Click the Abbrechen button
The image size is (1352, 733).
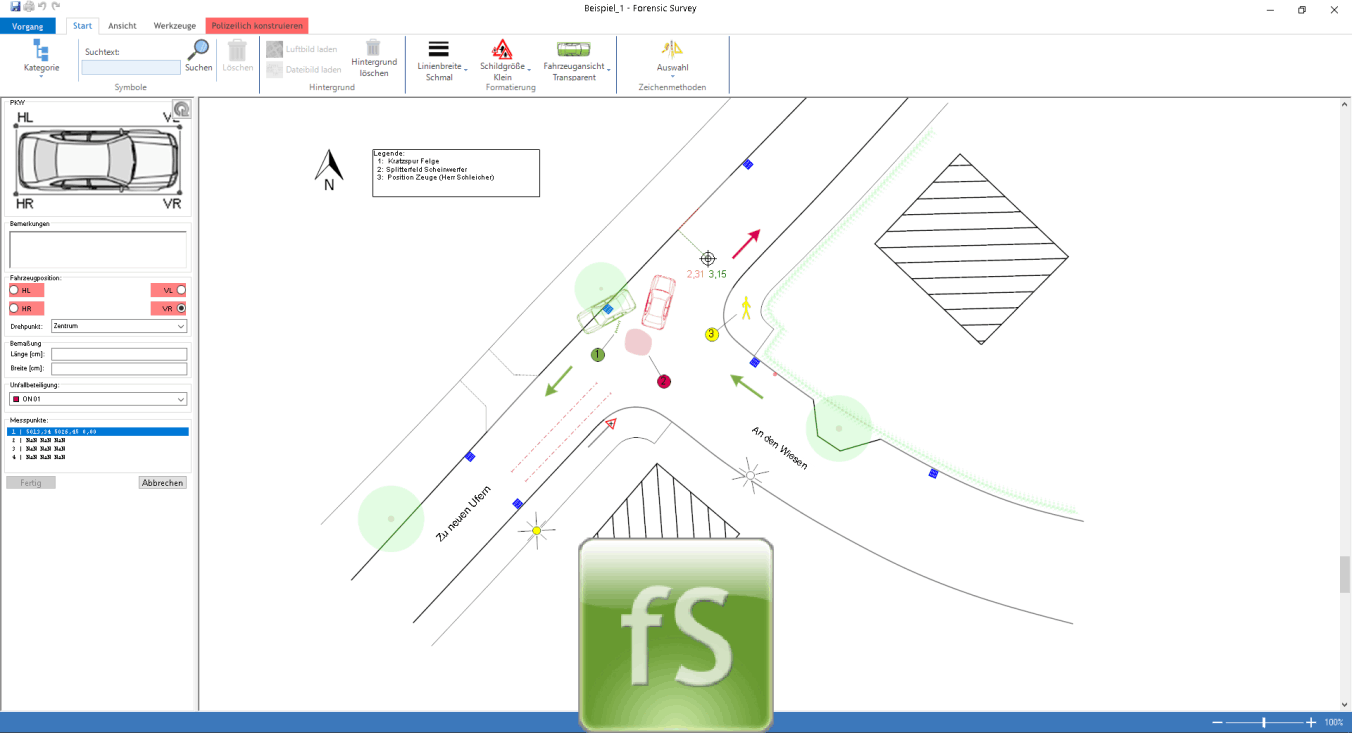click(162, 483)
